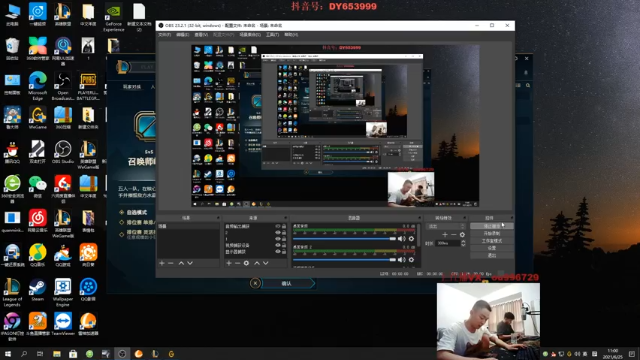Open the 桌面音频 mixer gear settings
Screen dimensions: 640x360
click(411, 238)
